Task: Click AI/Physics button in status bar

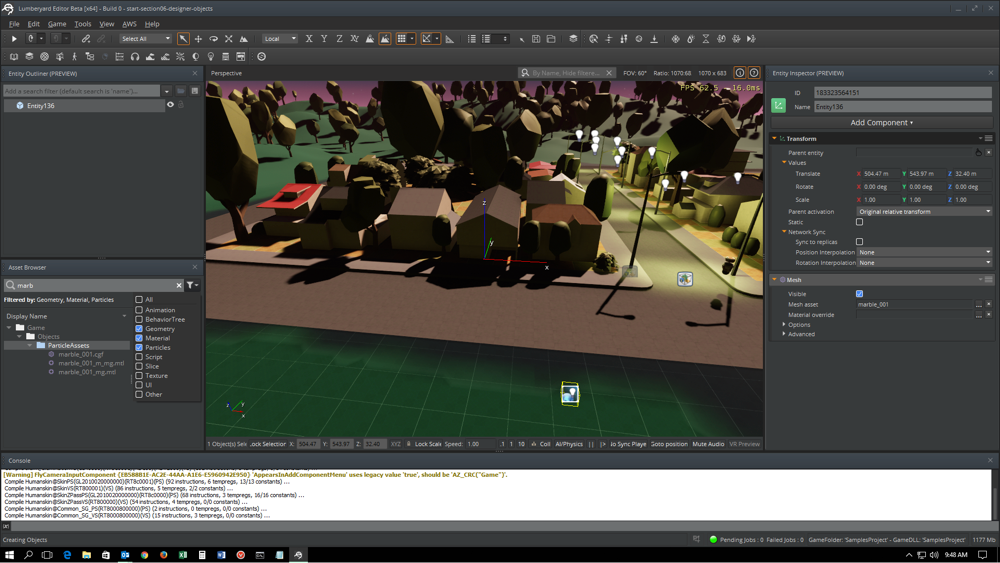Action: click(x=569, y=444)
